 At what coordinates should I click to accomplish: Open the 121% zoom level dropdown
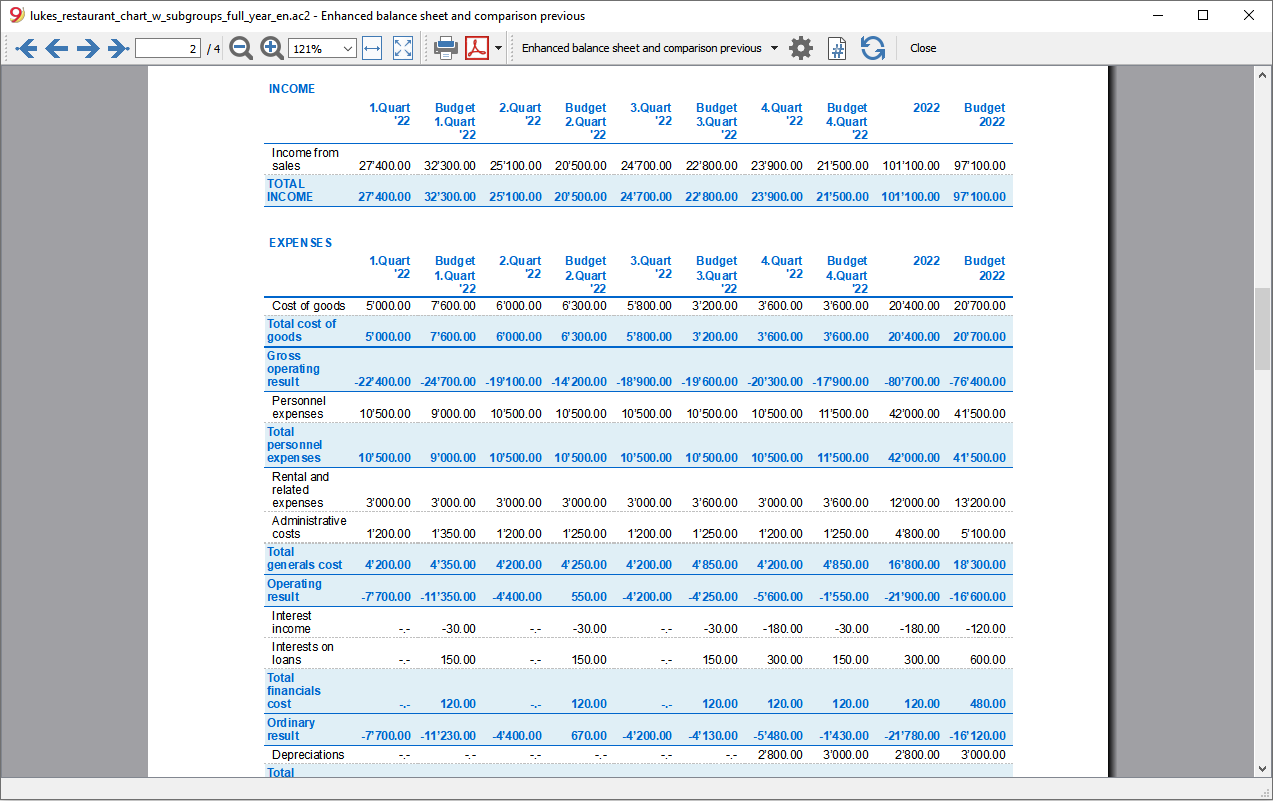322,48
